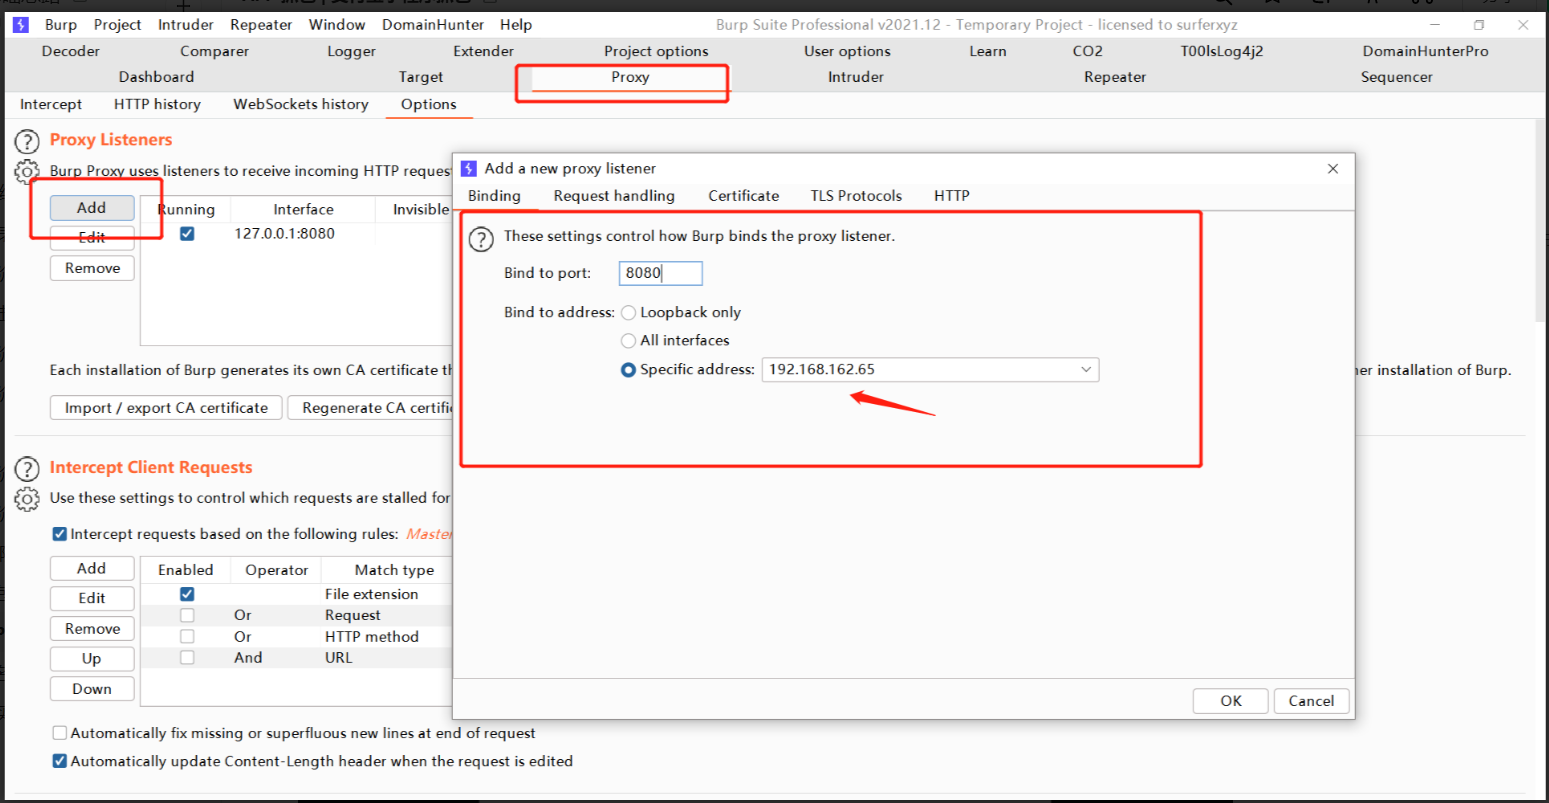Viewport: 1549px width, 803px height.
Task: Open the Window menu
Action: [337, 24]
